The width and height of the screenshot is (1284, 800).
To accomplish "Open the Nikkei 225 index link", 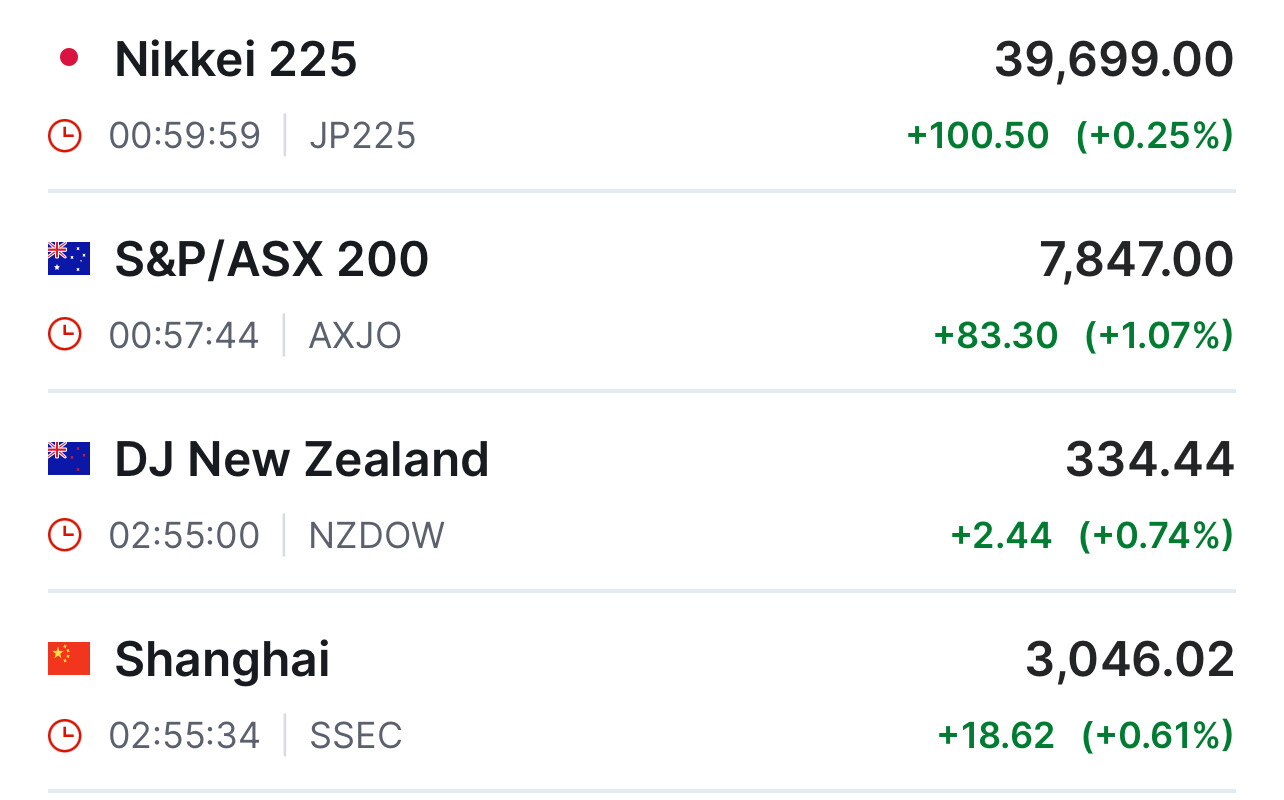I will pos(236,60).
